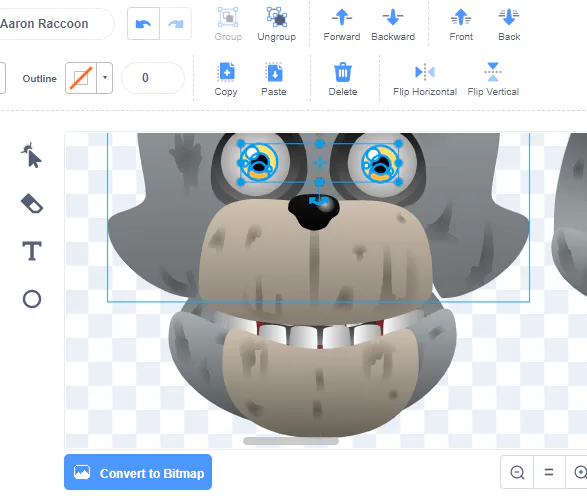Screen dimensions: 587x496
Task: Select the Reshape tool
Action: pyautogui.click(x=31, y=155)
